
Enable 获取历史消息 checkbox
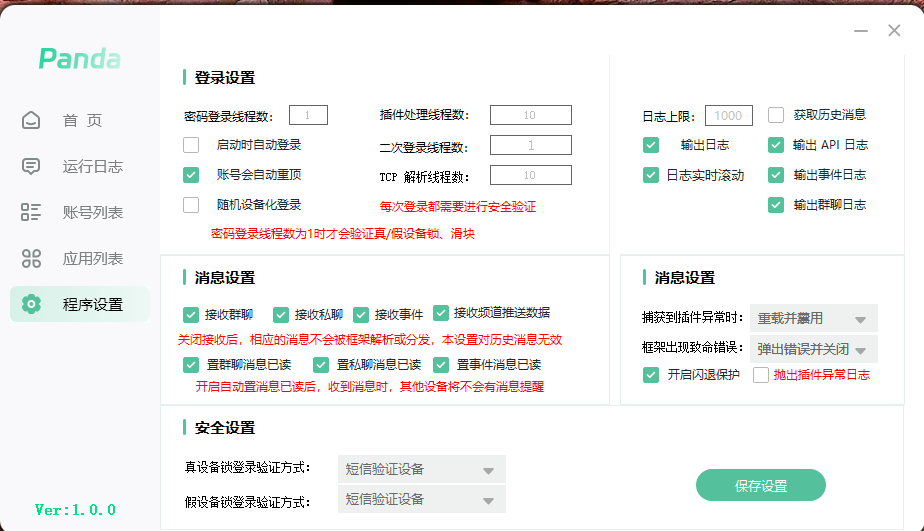point(776,115)
